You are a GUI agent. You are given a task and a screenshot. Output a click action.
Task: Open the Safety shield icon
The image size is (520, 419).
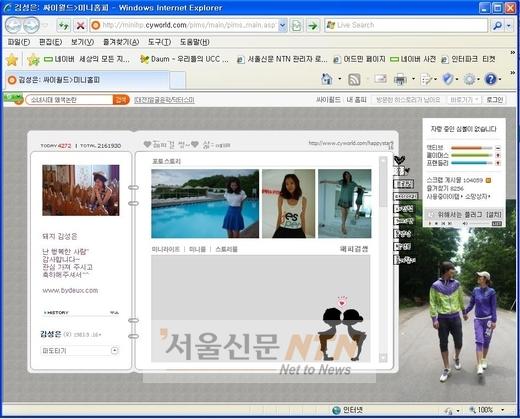(x=448, y=79)
